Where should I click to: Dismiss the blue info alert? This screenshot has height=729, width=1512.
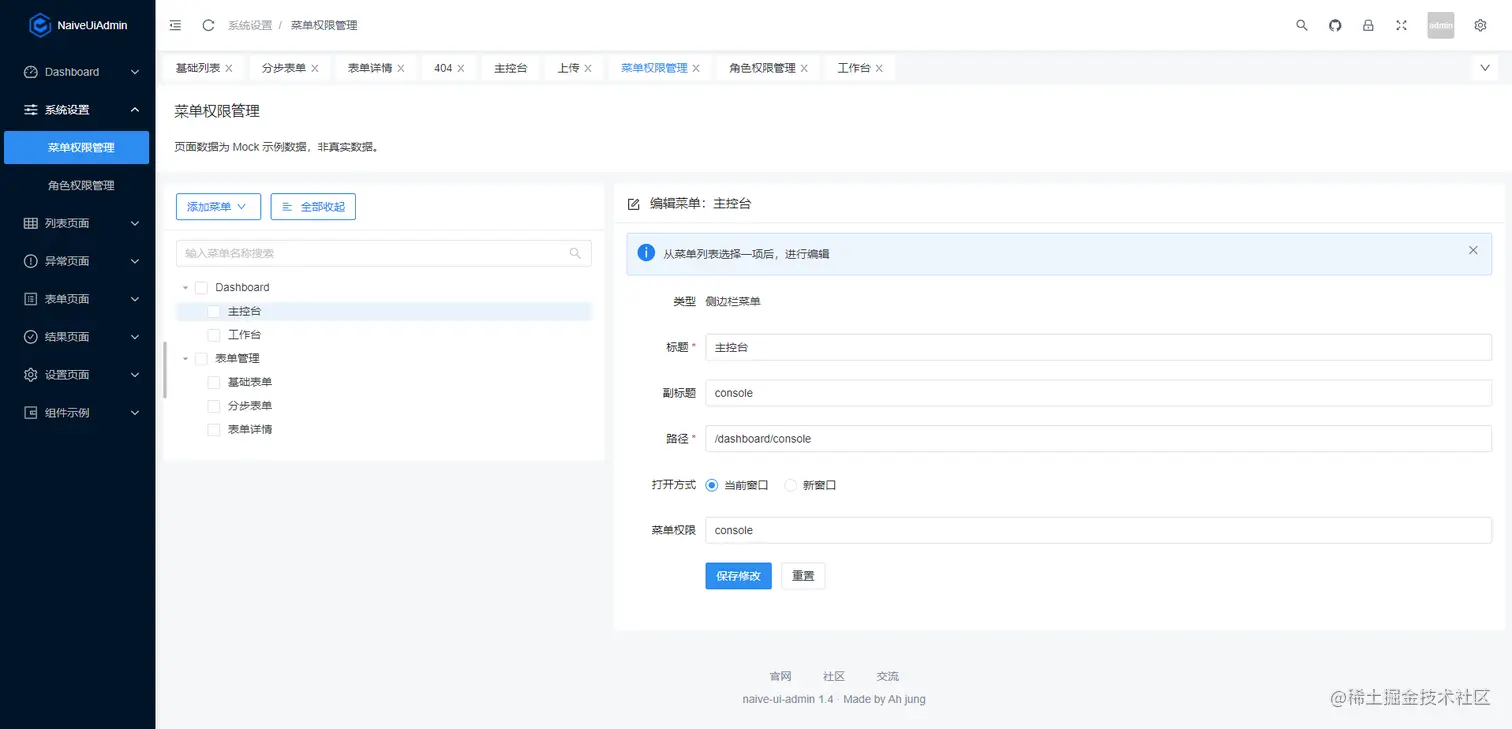pos(1473,250)
